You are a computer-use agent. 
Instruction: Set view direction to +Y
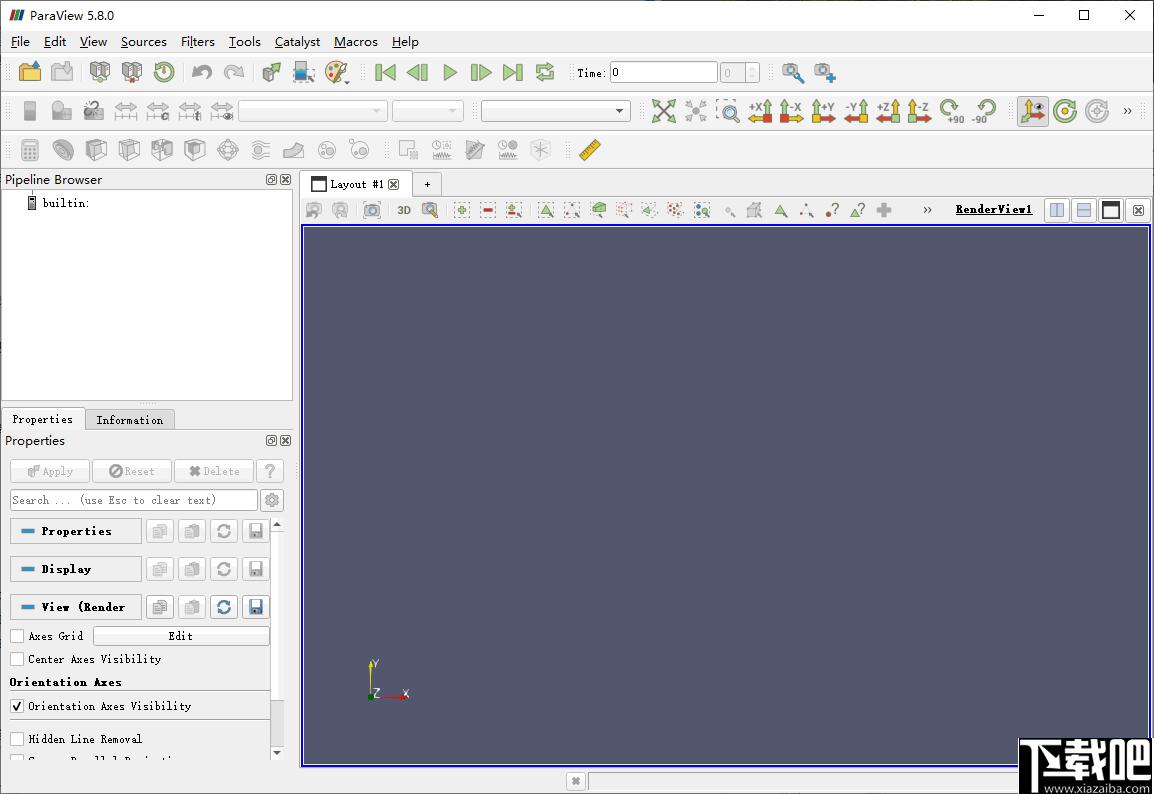click(x=824, y=111)
